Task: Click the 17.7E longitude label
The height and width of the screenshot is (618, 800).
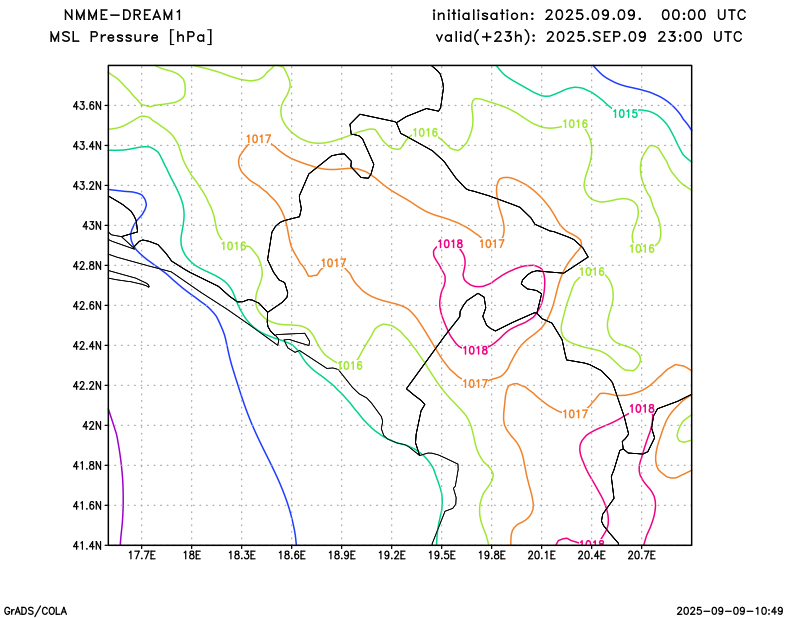Action: [141, 555]
